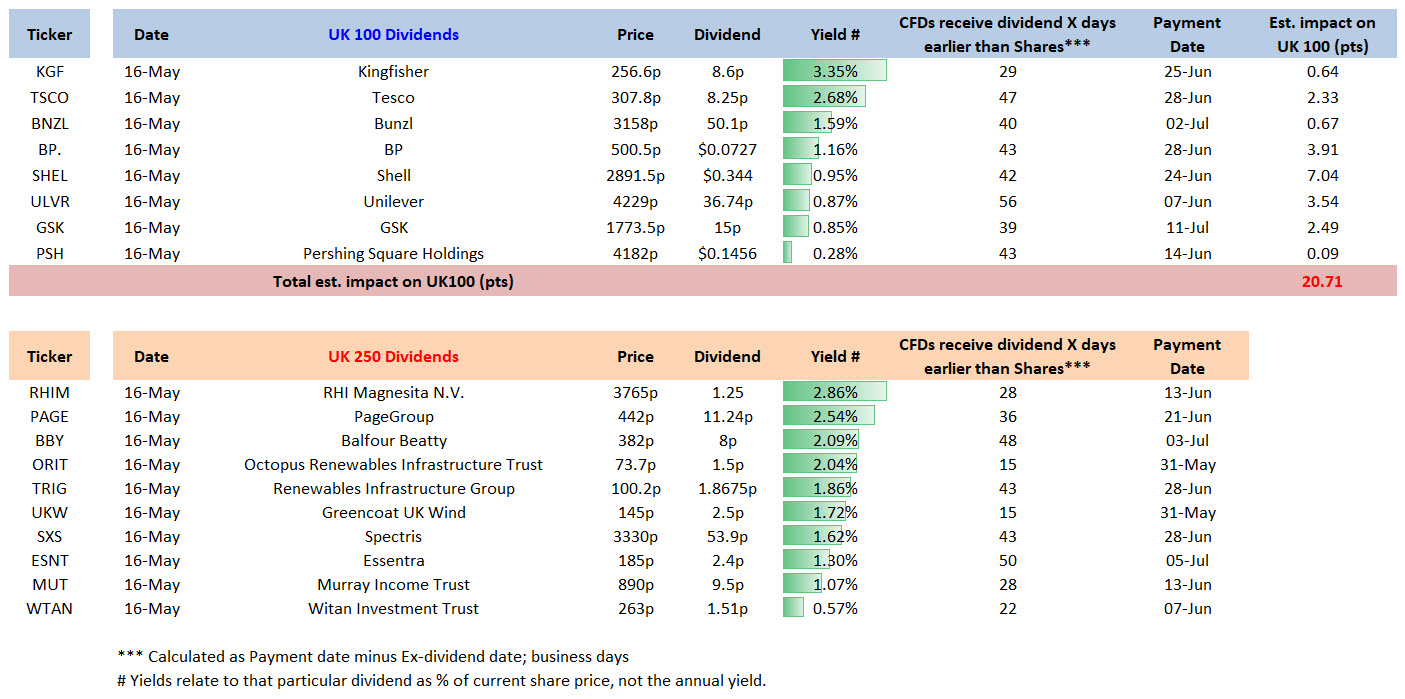Click the UK 250 Dividends header

[x=393, y=357]
